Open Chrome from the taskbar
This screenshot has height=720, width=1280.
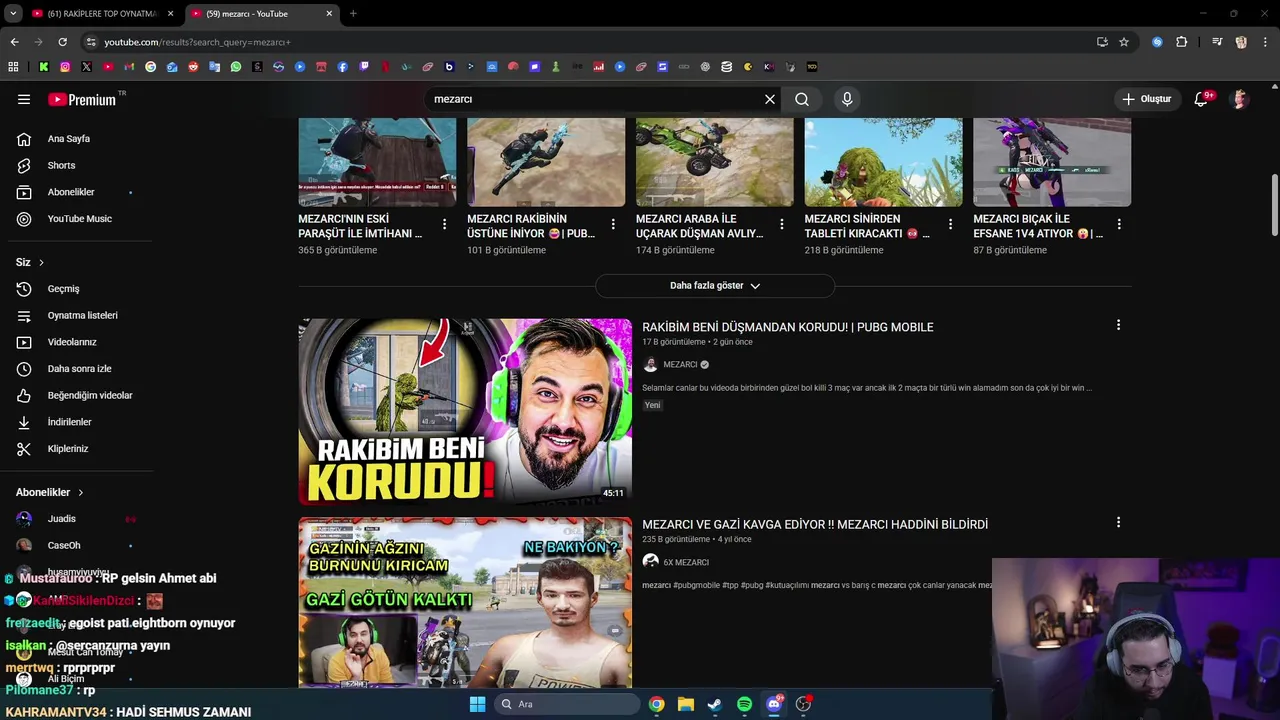click(656, 704)
